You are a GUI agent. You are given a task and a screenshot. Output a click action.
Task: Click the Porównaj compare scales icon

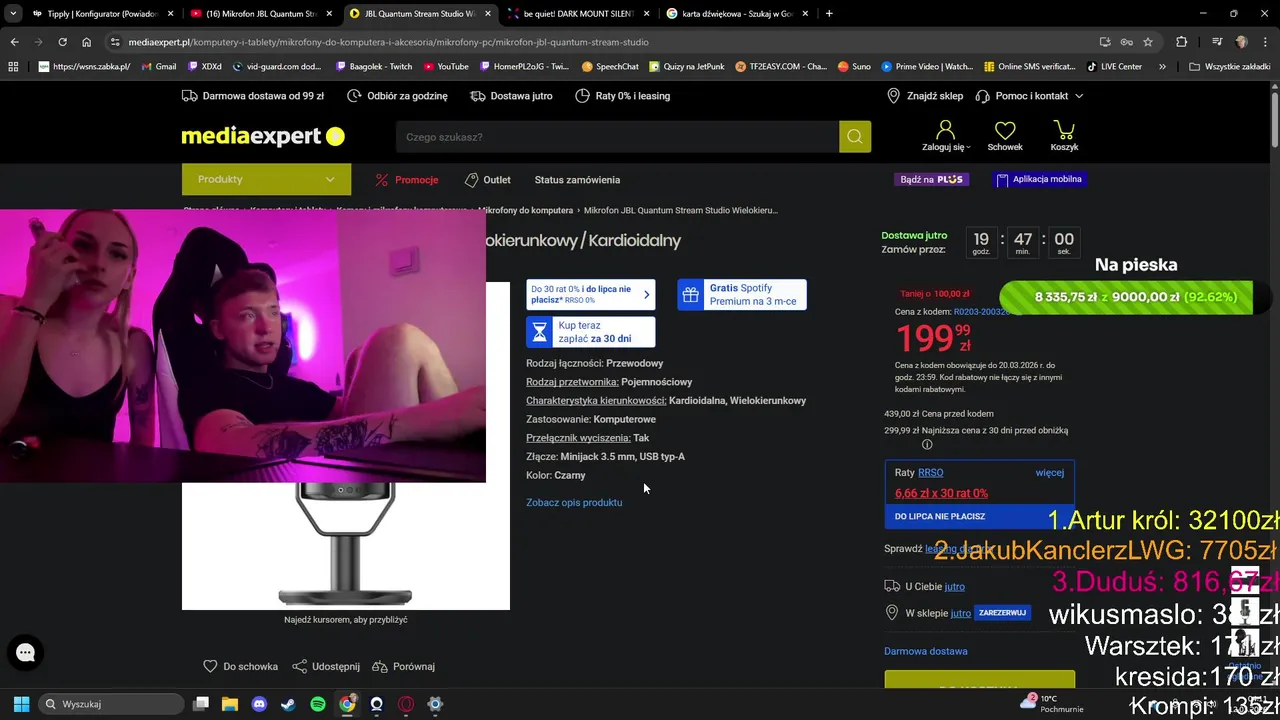(403, 667)
